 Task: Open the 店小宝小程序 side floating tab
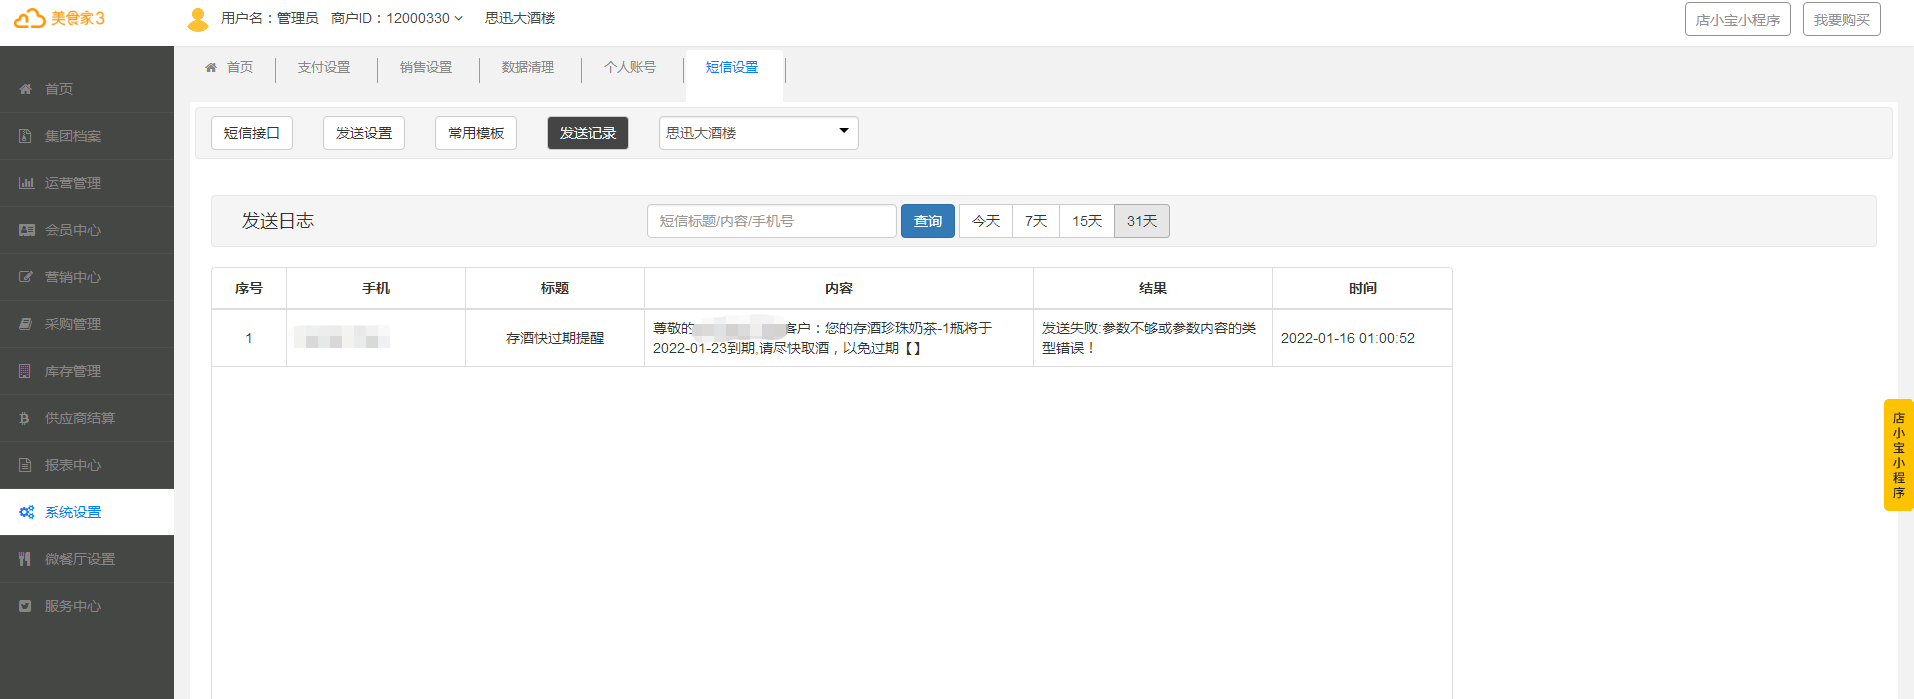point(1898,455)
